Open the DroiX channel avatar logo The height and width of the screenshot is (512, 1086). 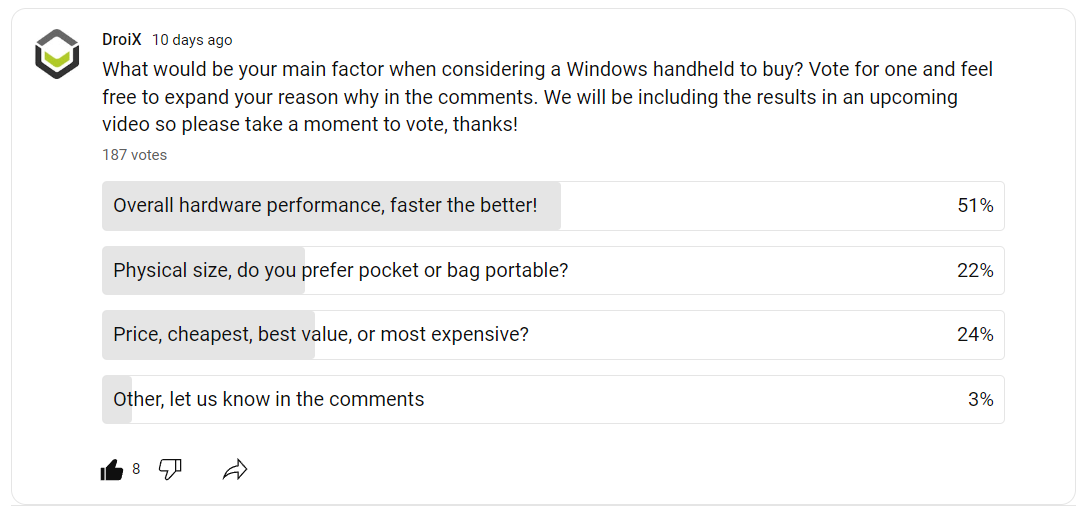point(57,54)
